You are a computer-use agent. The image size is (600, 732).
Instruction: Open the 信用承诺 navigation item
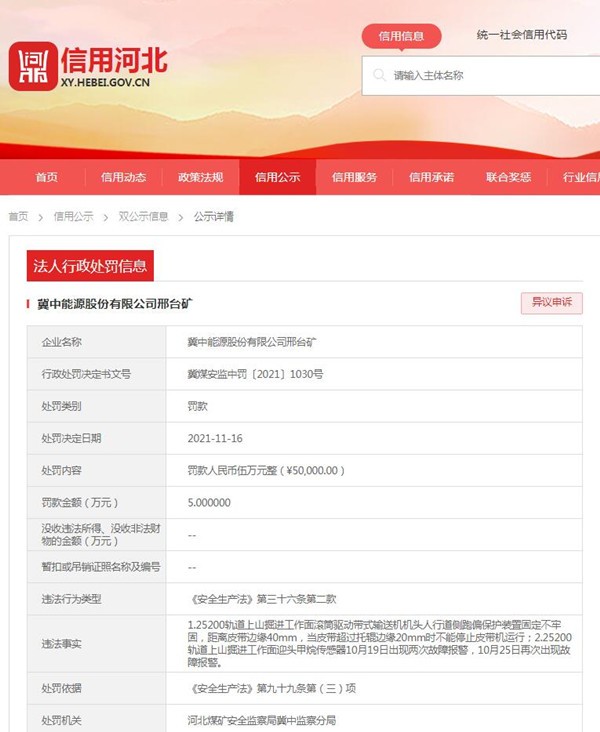[x=431, y=177]
